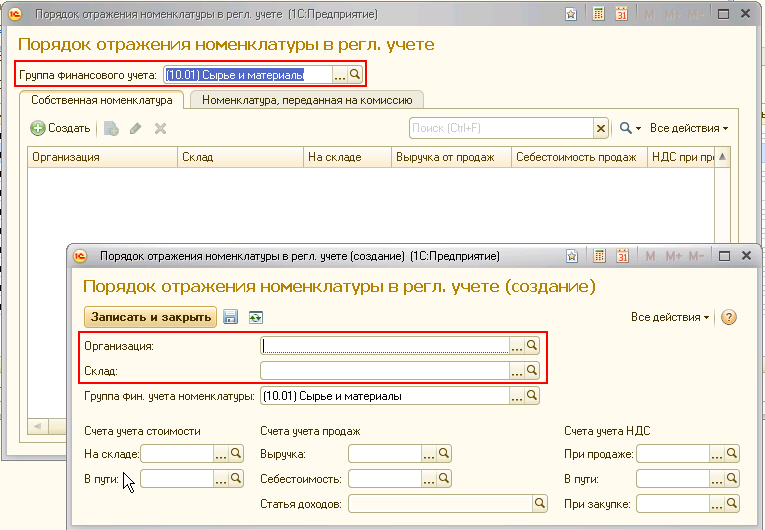The height and width of the screenshot is (530, 765).
Task: Click the Группа финансового учета input field
Action: pyautogui.click(x=248, y=75)
